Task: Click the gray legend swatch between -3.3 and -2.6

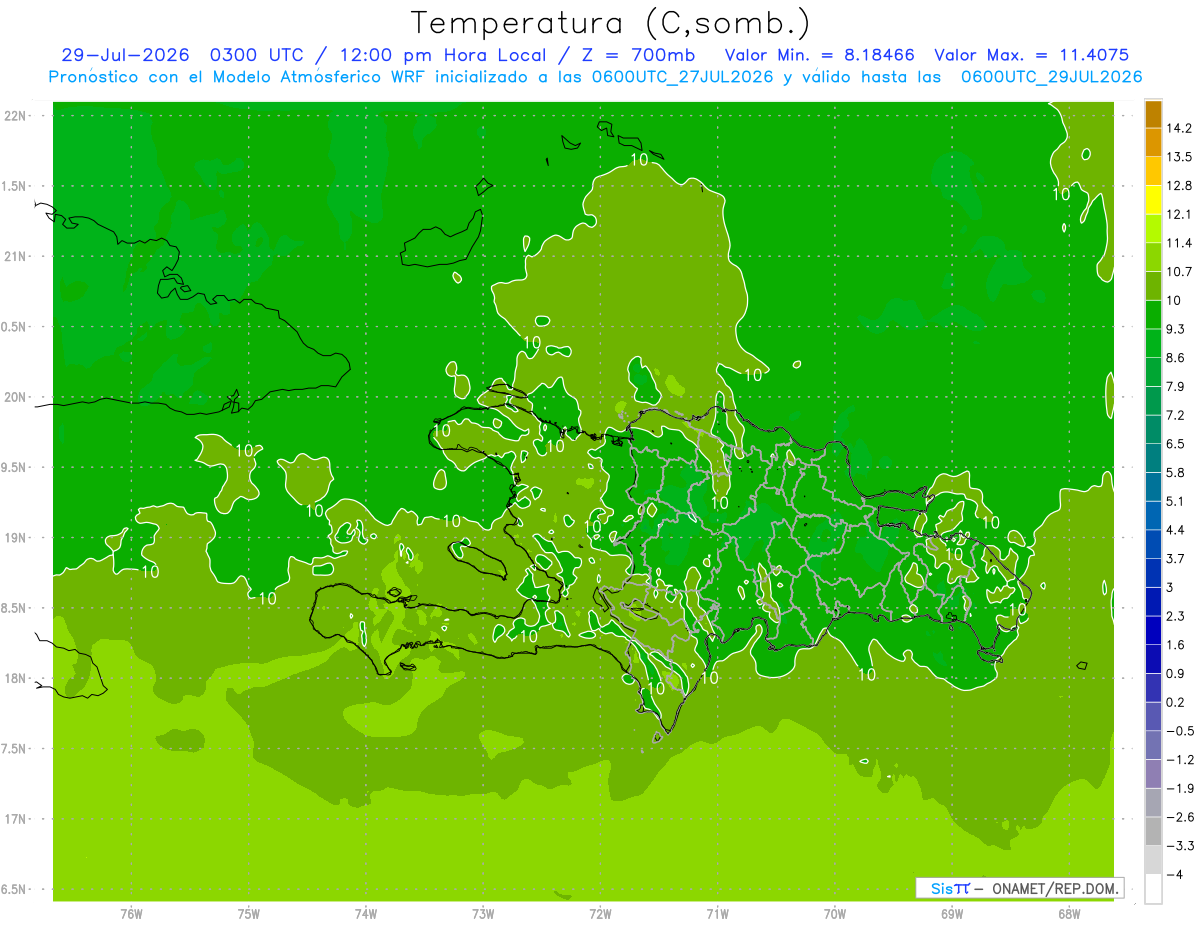Action: 1153,830
